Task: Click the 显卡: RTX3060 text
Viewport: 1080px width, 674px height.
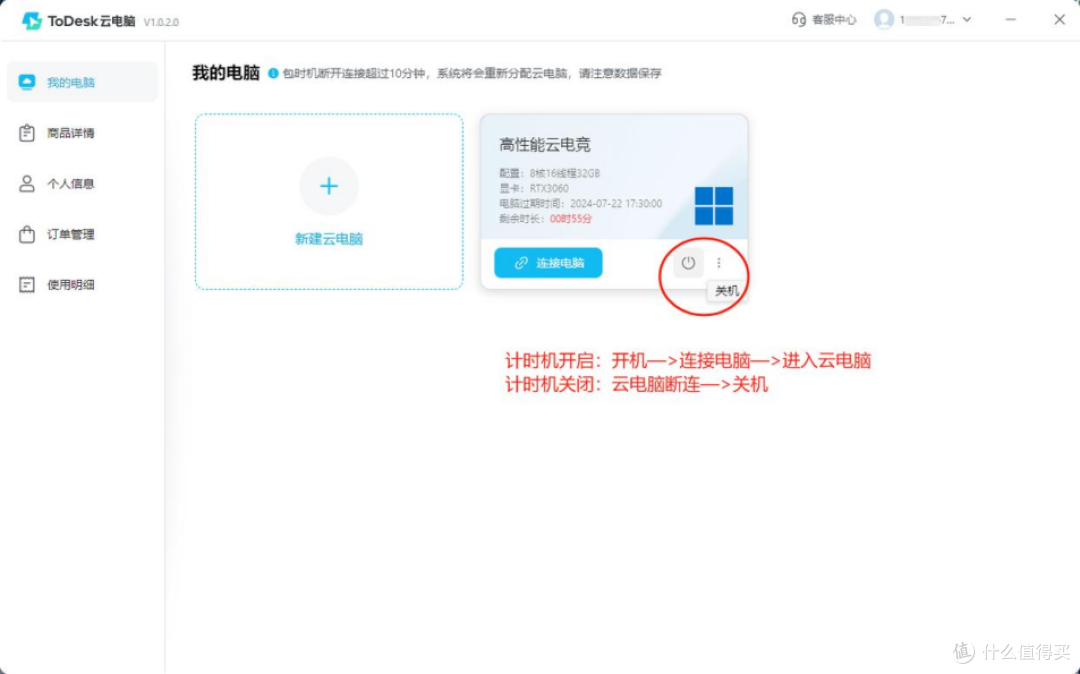Action: (x=534, y=188)
